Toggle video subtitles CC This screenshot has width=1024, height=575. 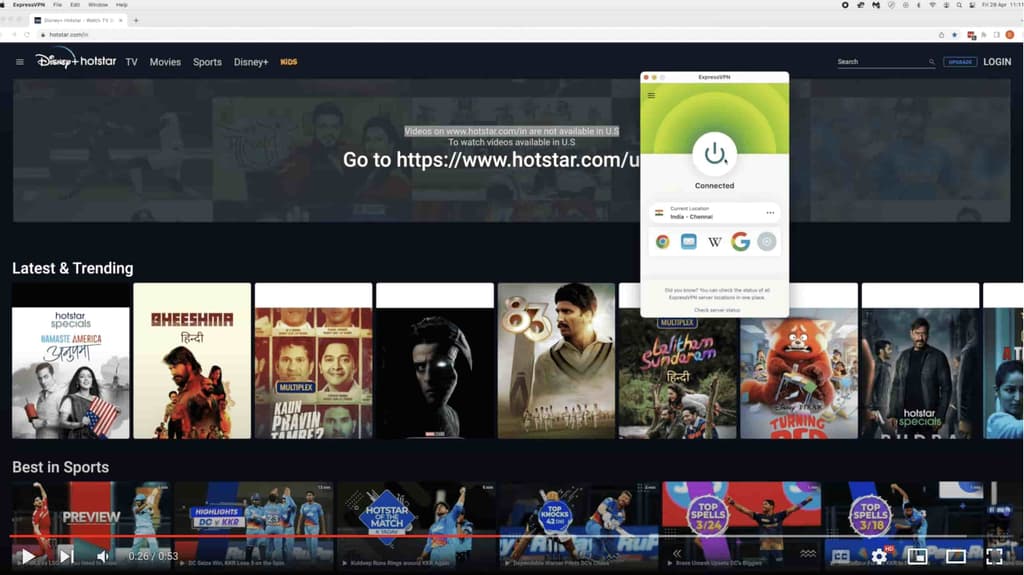[x=840, y=557]
